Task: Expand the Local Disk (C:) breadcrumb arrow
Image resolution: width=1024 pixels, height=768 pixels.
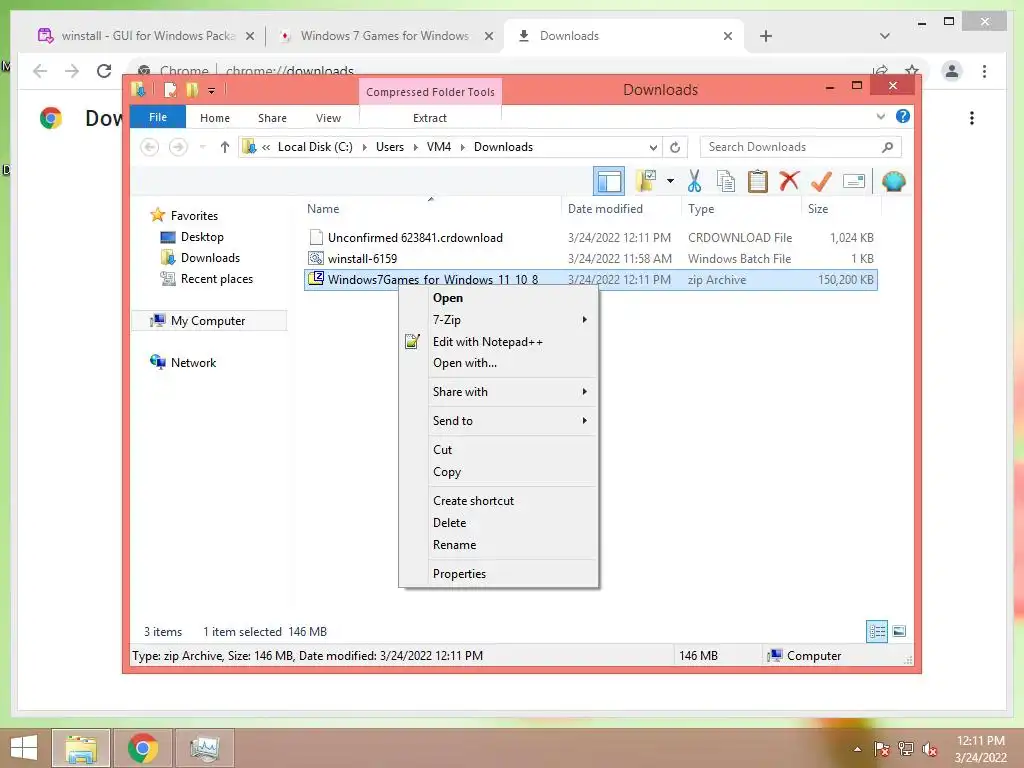Action: pyautogui.click(x=364, y=147)
